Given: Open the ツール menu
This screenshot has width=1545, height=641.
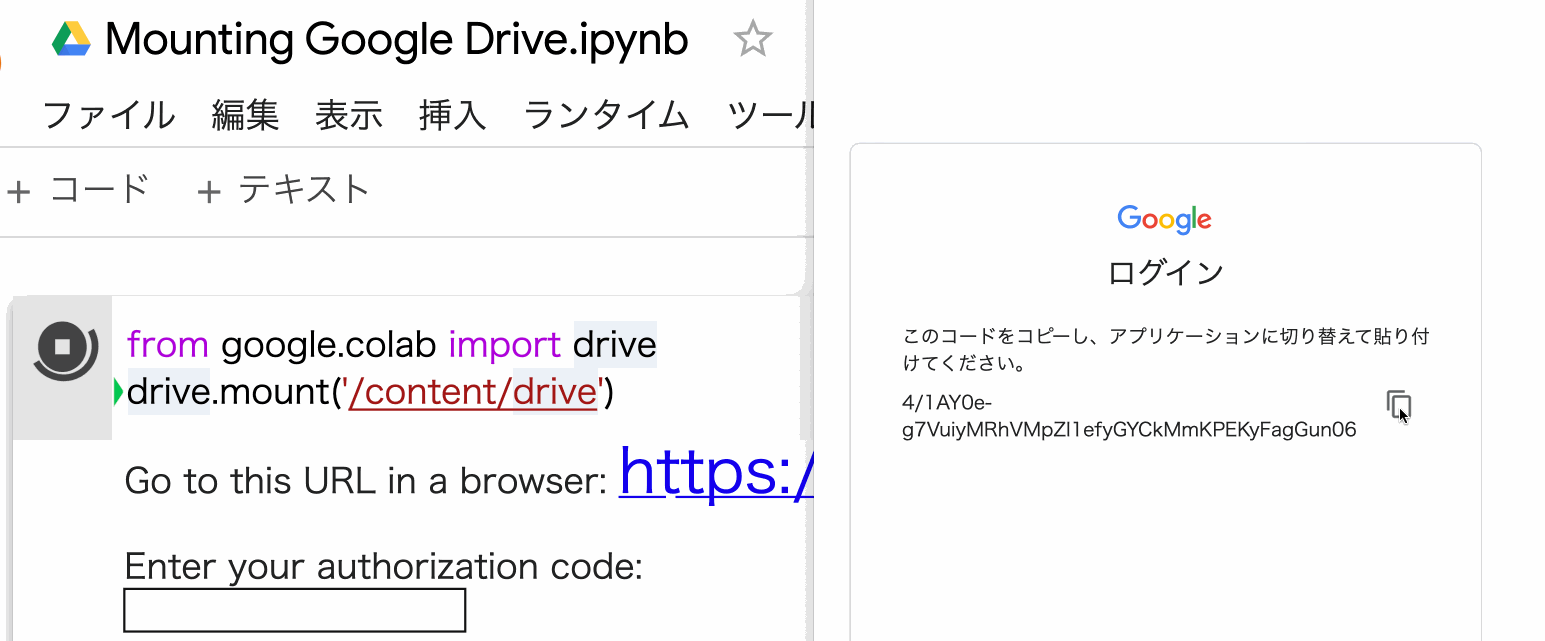Looking at the screenshot, I should tap(770, 116).
